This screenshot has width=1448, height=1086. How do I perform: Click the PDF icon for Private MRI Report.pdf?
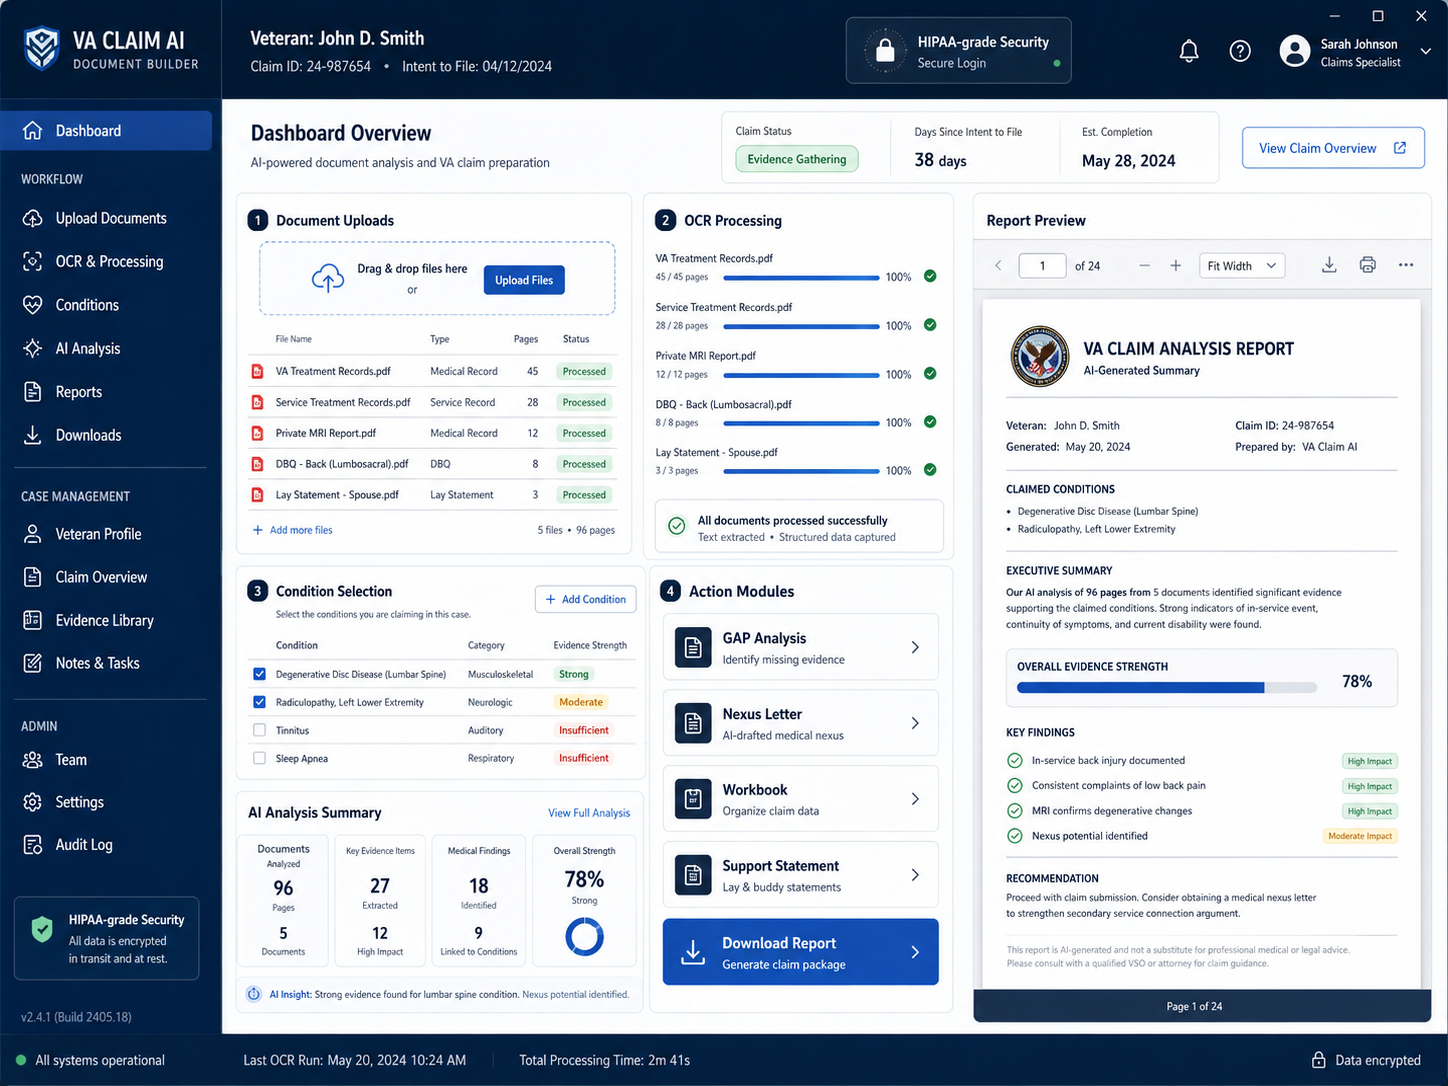pos(257,433)
